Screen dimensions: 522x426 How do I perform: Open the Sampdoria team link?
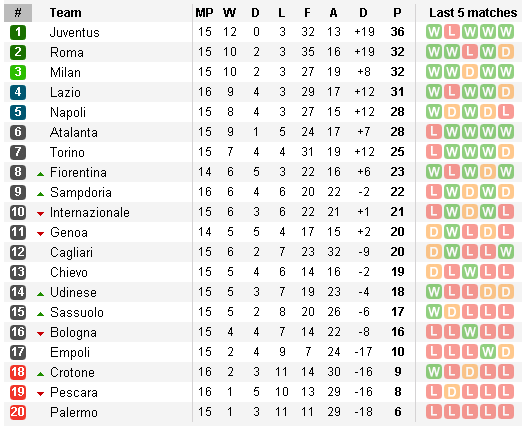[x=81, y=192]
